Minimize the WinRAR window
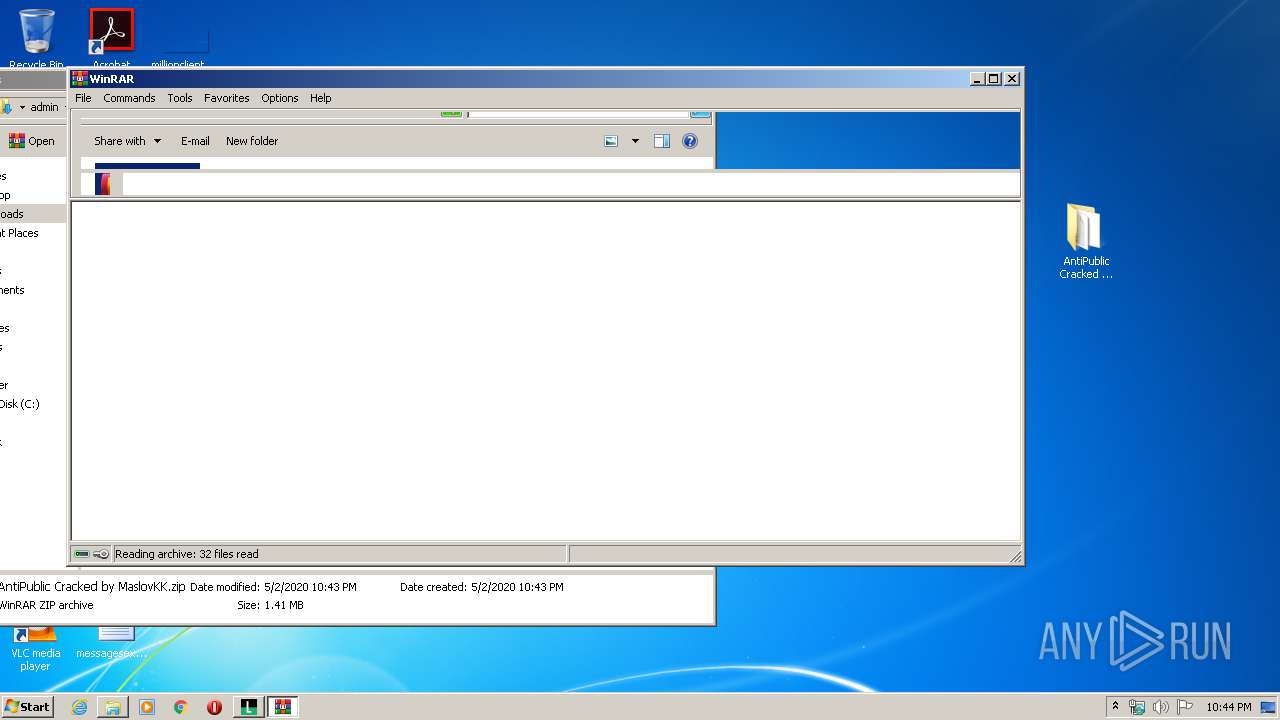 (x=977, y=78)
